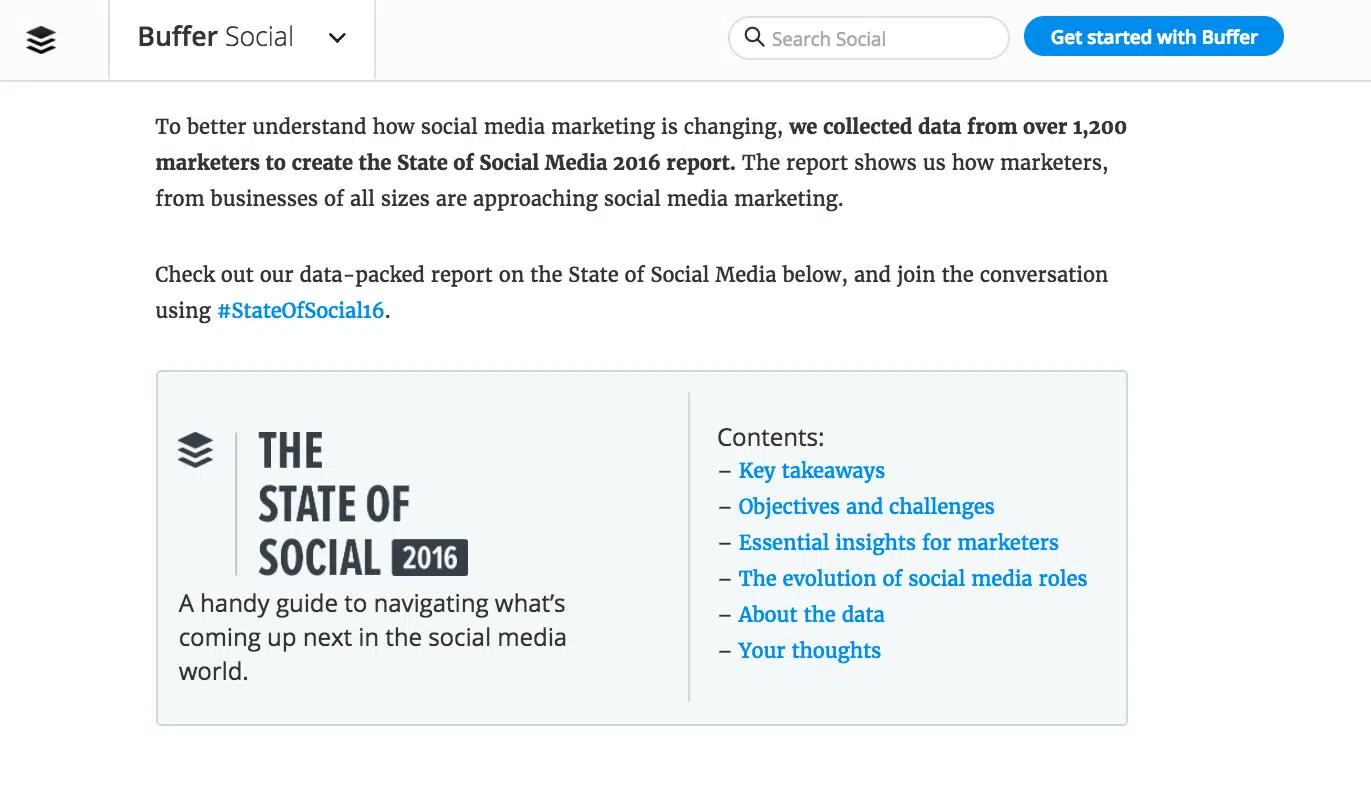Click the magnifying glass search icon

pos(754,38)
